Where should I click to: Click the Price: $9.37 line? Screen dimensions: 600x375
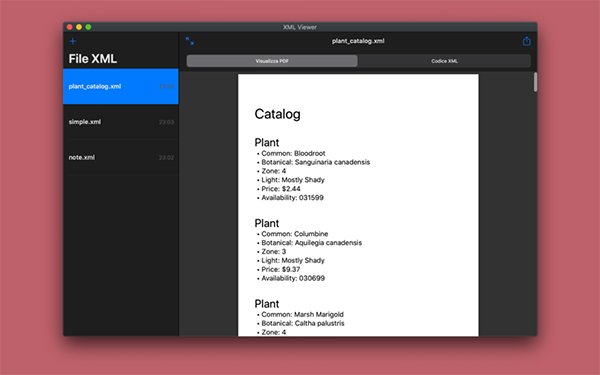coord(280,269)
